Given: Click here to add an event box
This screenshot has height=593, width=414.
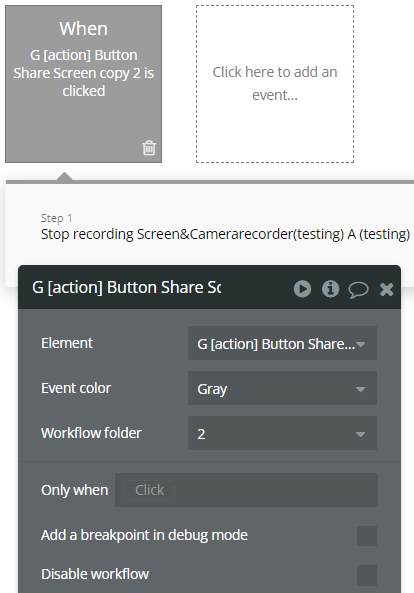Looking at the screenshot, I should (x=275, y=84).
